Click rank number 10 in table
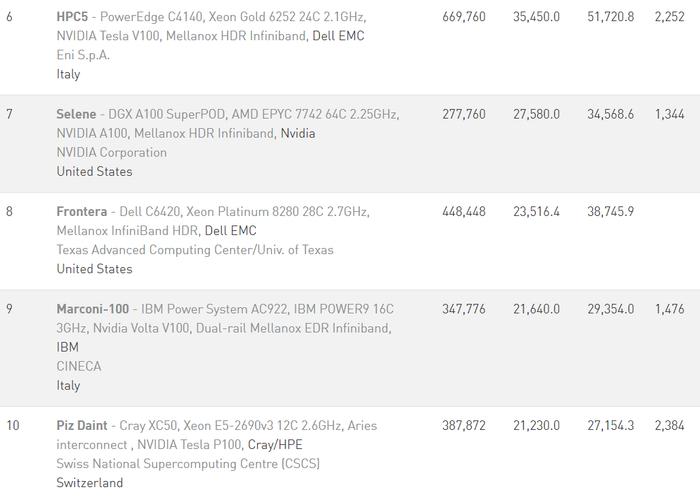Viewport: 700px width, 496px height. [12, 425]
